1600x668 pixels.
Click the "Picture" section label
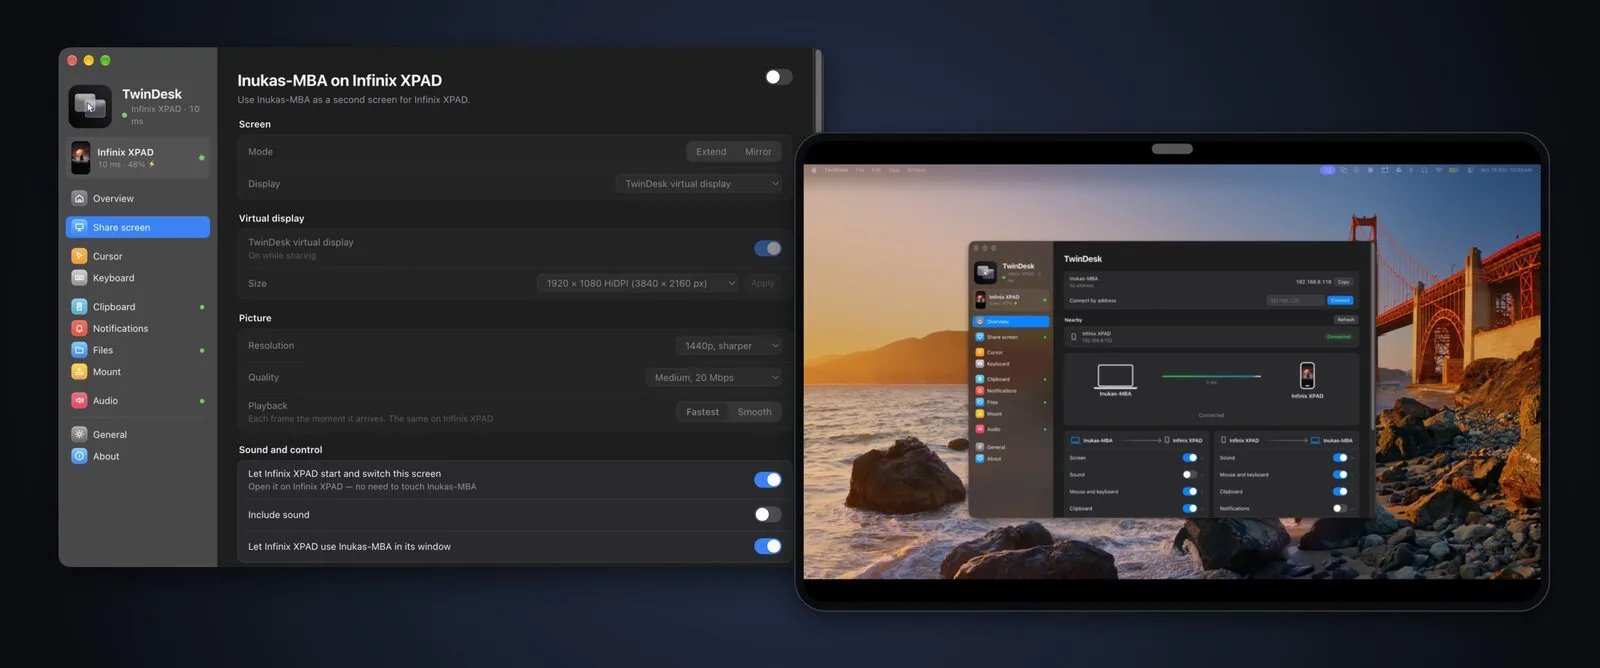(255, 318)
